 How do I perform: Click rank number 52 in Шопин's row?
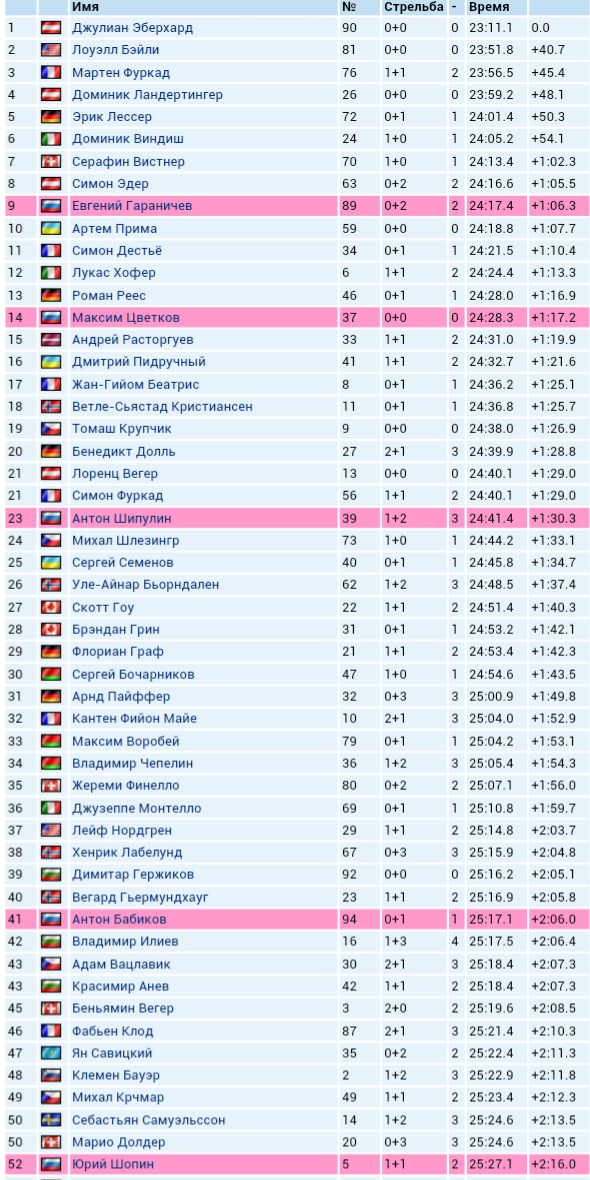pos(15,1165)
